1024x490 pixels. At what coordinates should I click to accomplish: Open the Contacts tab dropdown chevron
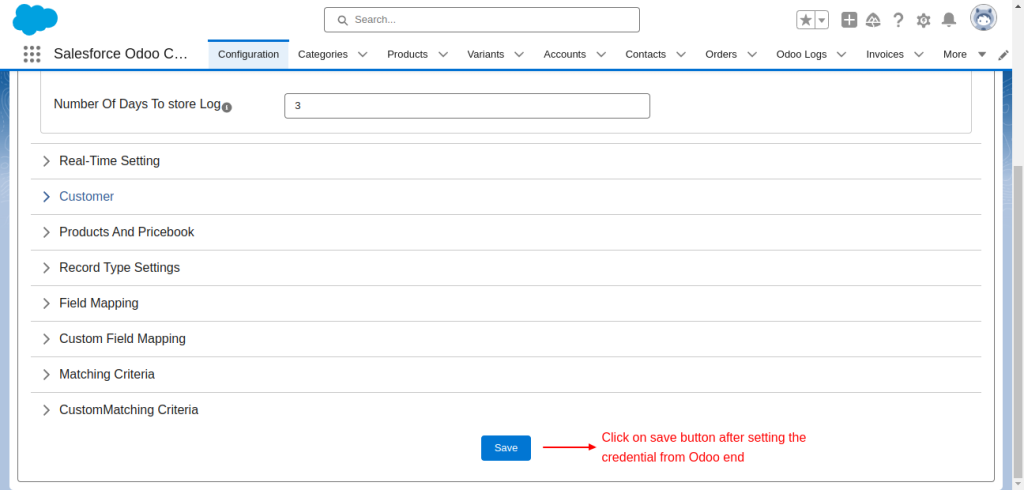681,54
